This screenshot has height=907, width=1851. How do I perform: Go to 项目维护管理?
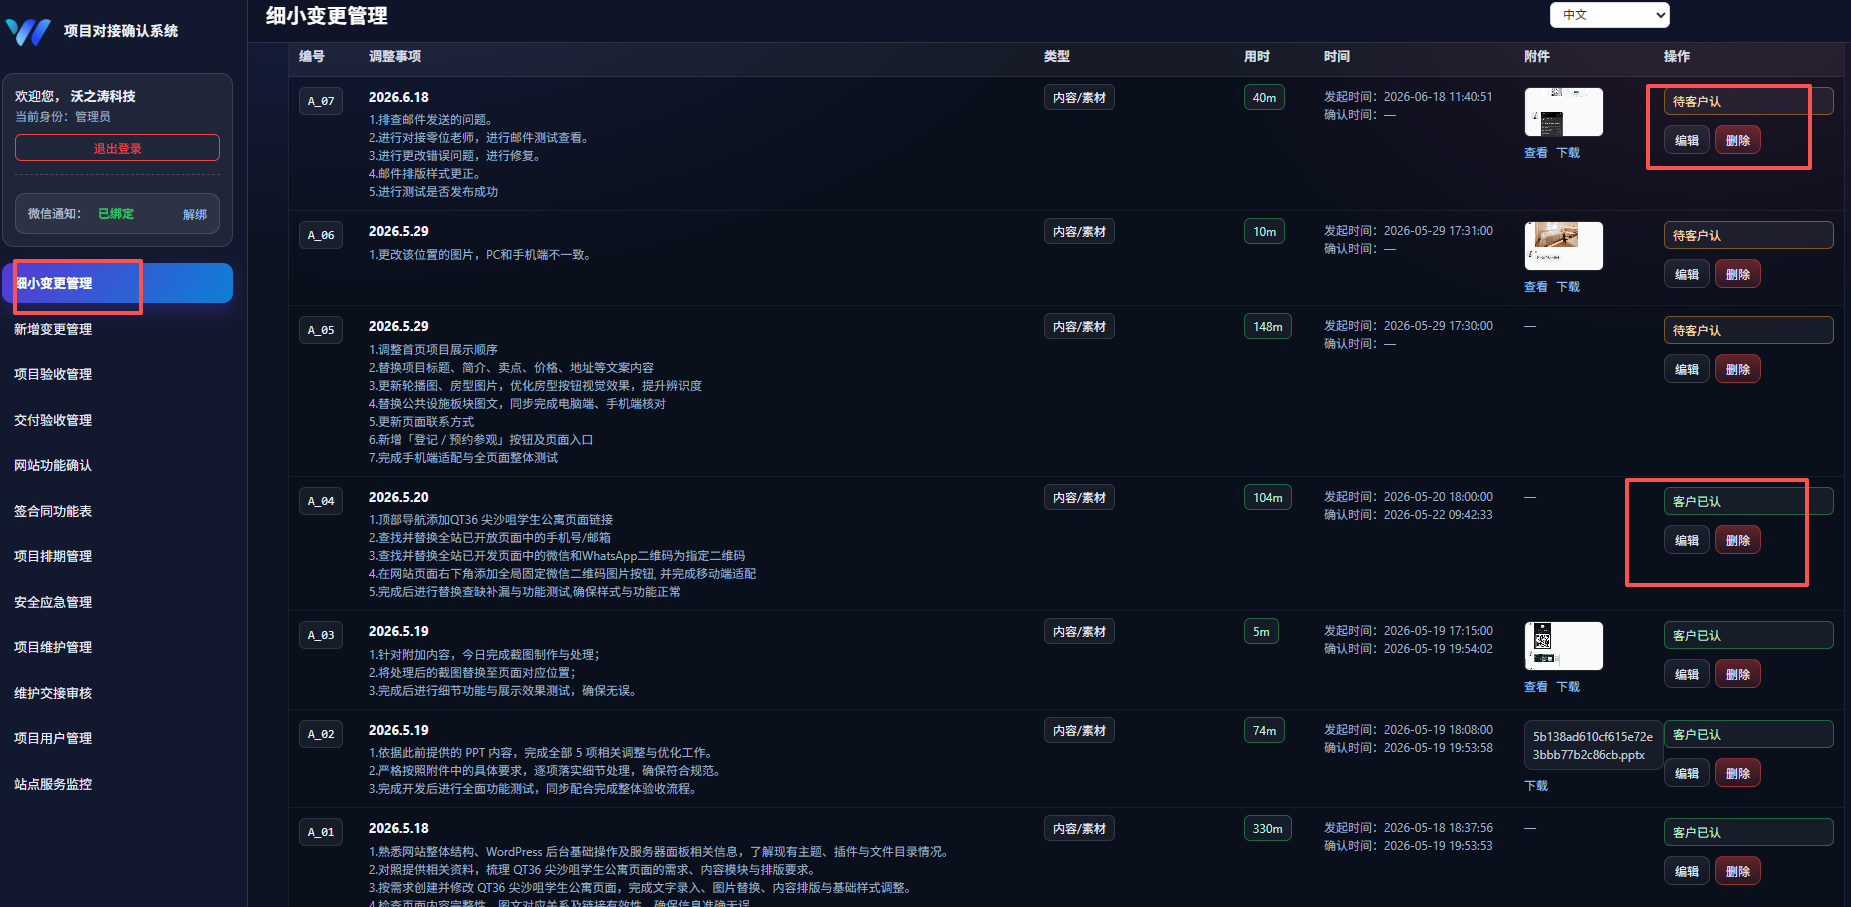click(53, 647)
